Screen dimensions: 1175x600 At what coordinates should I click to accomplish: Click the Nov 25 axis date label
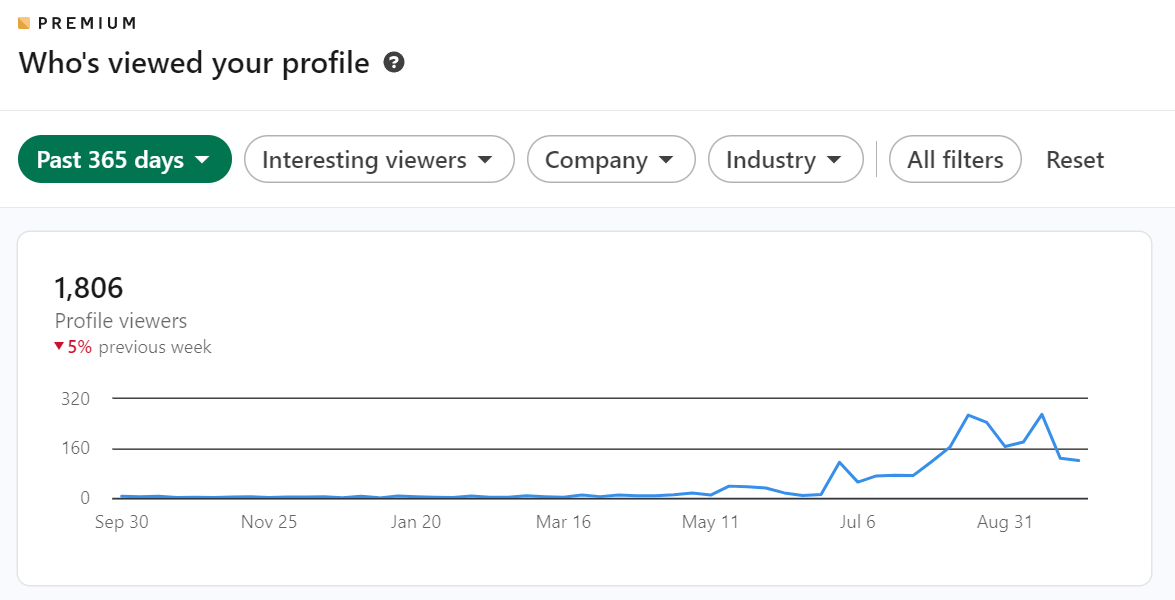(269, 522)
